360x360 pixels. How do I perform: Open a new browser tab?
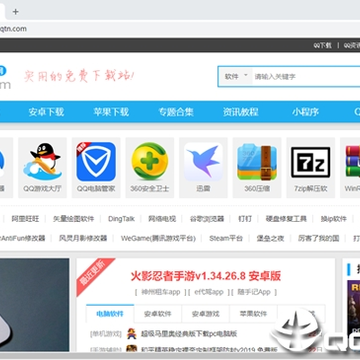pyautogui.click(x=15, y=12)
